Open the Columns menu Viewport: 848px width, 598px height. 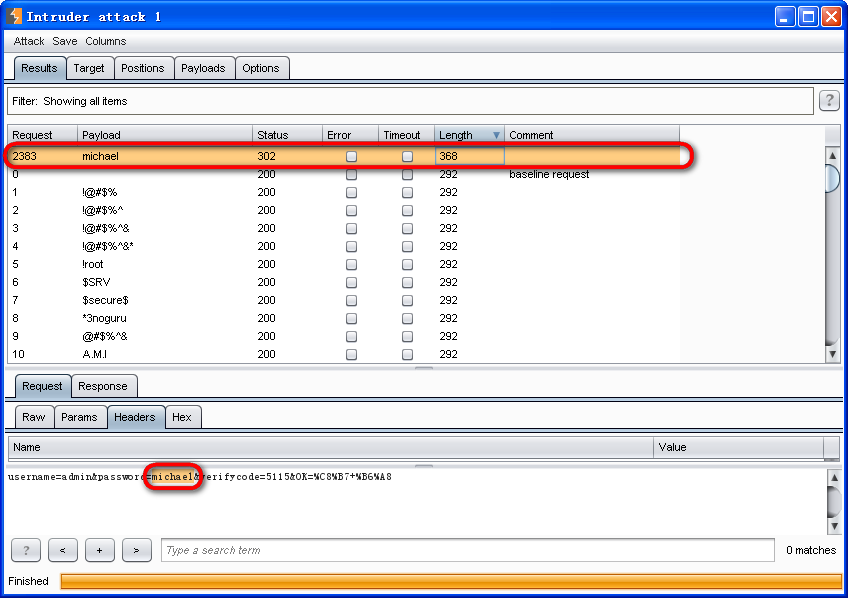coord(105,41)
